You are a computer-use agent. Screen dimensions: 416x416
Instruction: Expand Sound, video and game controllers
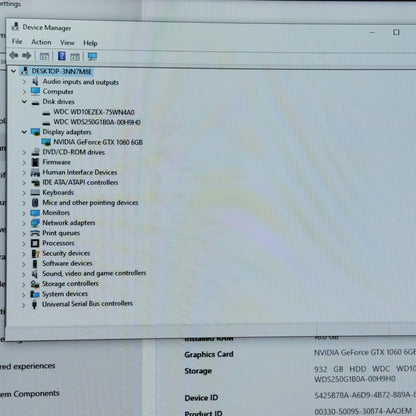pyautogui.click(x=24, y=274)
